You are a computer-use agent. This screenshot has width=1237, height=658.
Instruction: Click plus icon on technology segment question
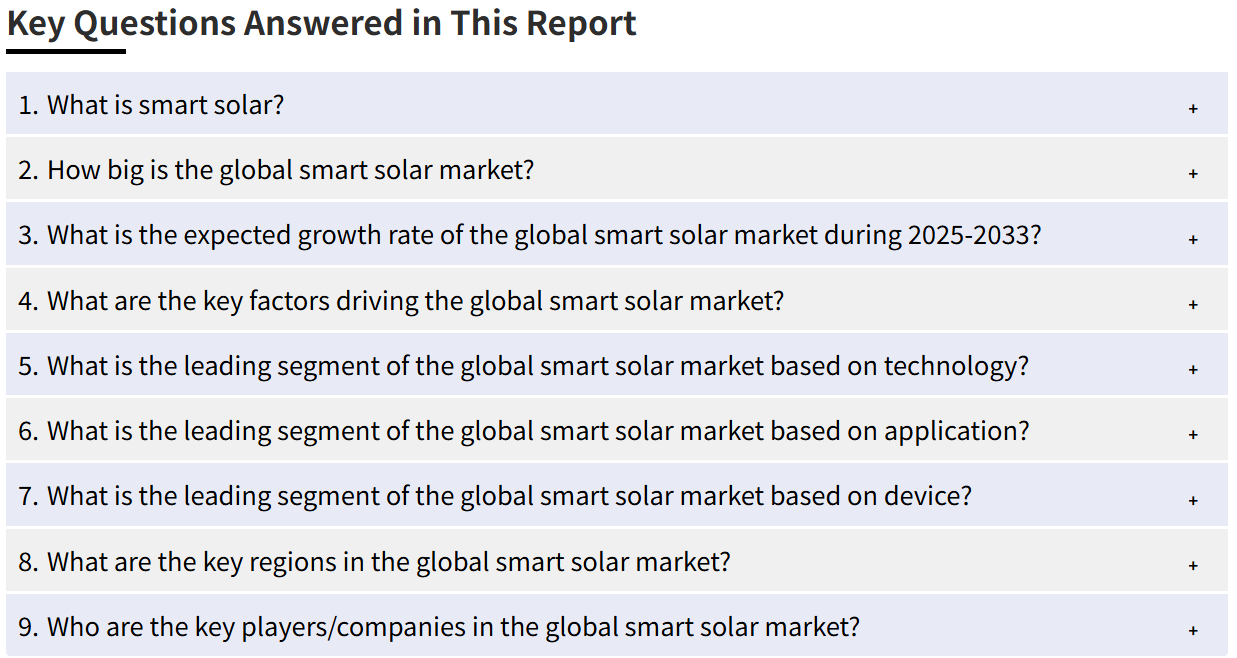tap(1193, 369)
